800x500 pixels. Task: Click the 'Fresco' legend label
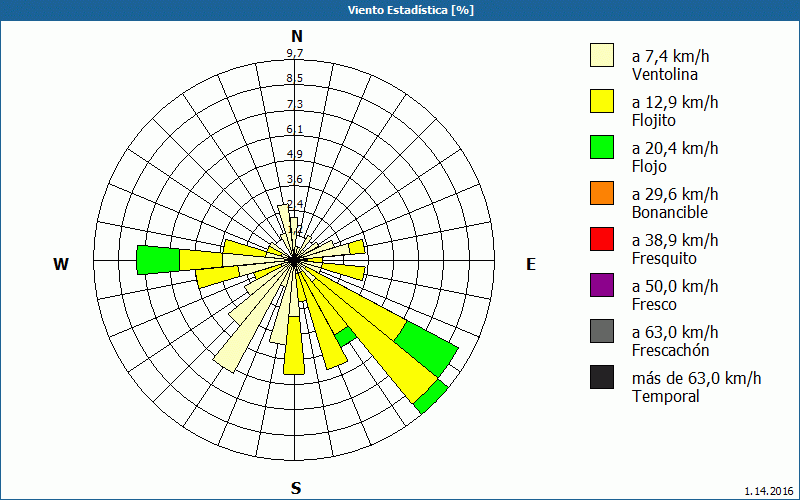[x=655, y=305]
